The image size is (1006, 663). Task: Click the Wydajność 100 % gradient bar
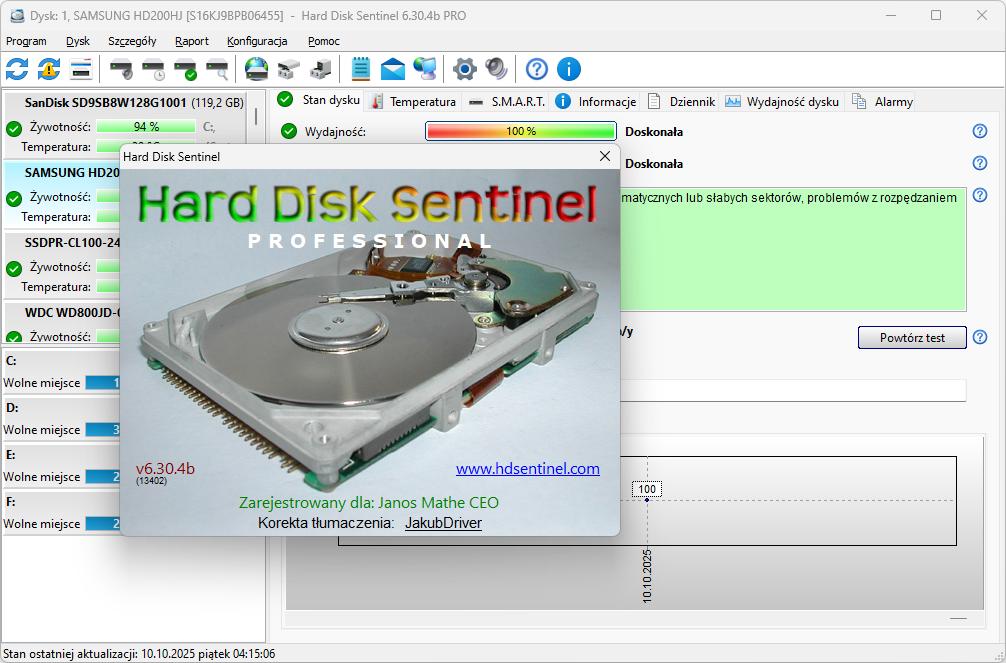pos(521,131)
